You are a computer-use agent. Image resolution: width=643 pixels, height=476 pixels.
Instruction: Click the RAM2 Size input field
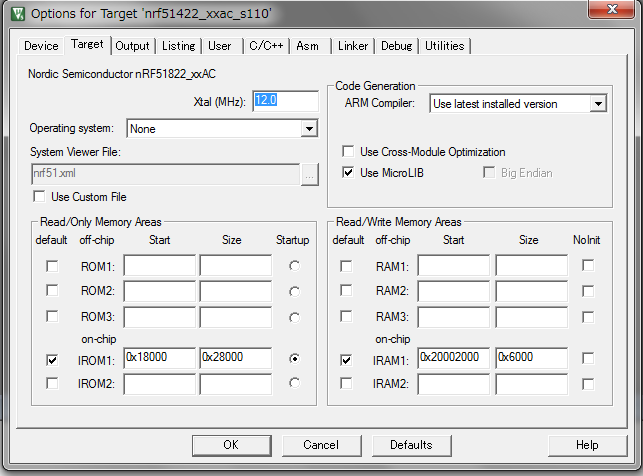click(531, 291)
